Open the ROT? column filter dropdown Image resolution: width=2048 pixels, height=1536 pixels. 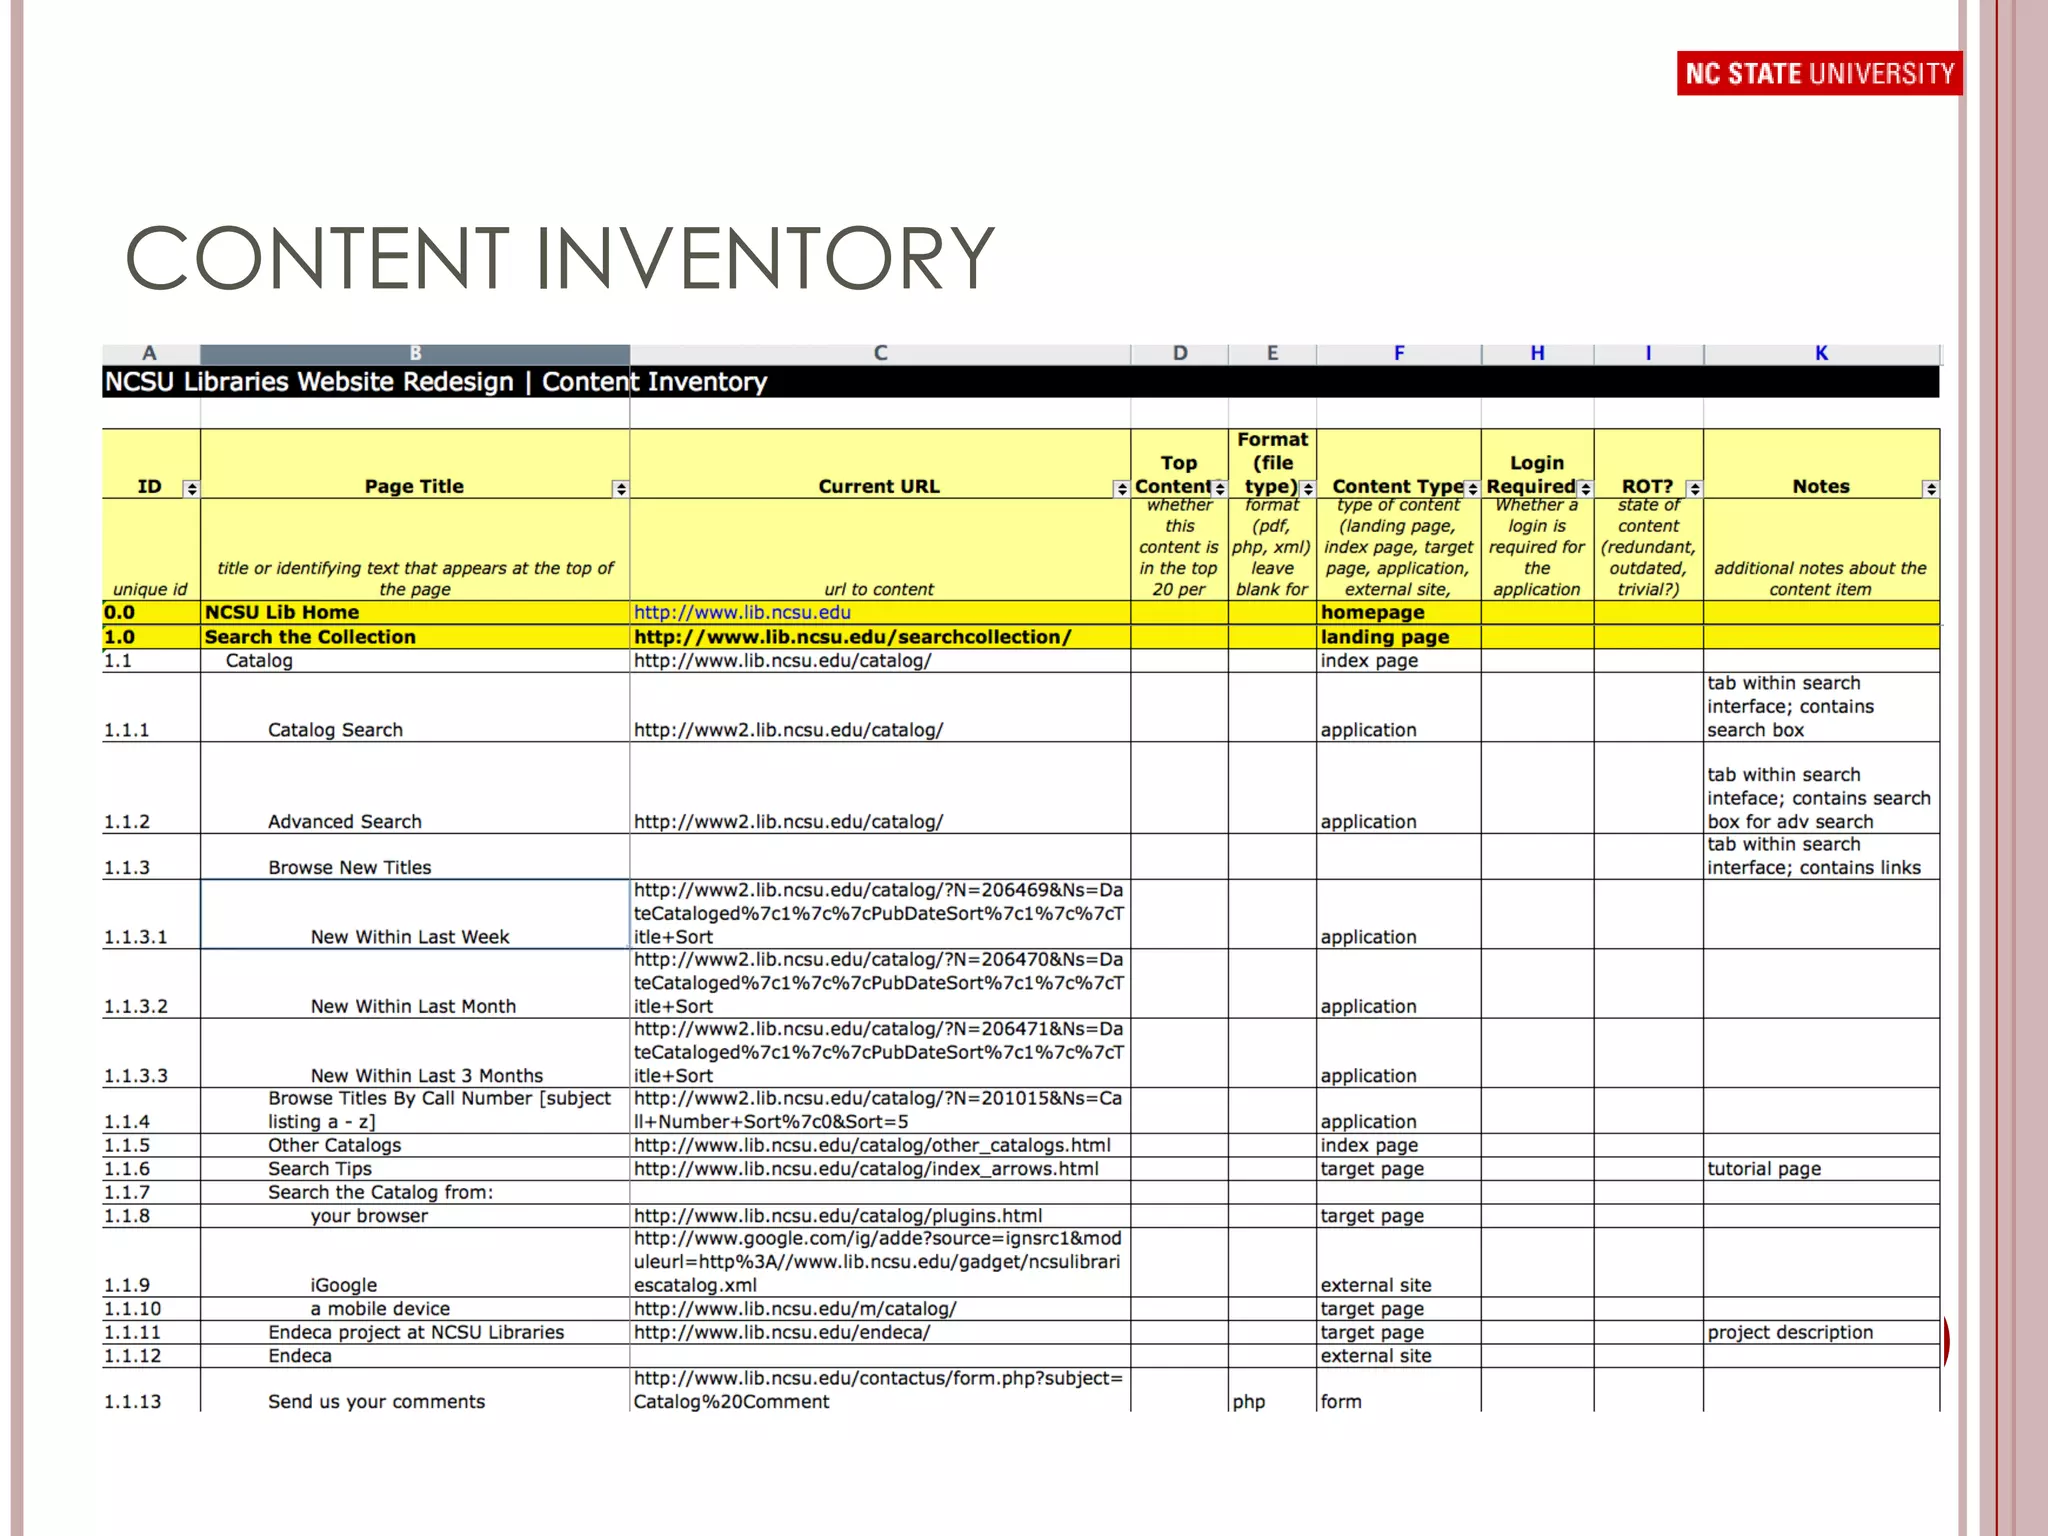tap(1693, 488)
